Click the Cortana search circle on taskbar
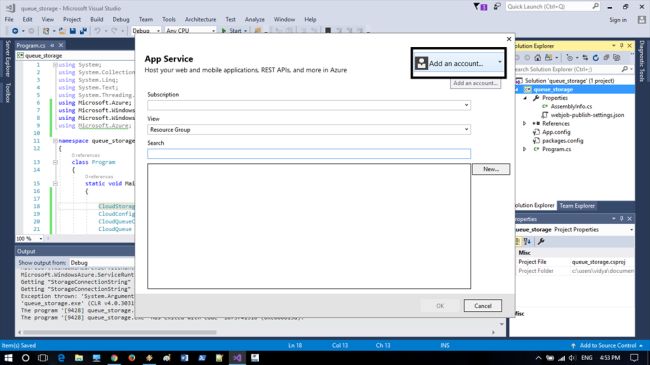This screenshot has height=365, width=650. pyautogui.click(x=26, y=358)
